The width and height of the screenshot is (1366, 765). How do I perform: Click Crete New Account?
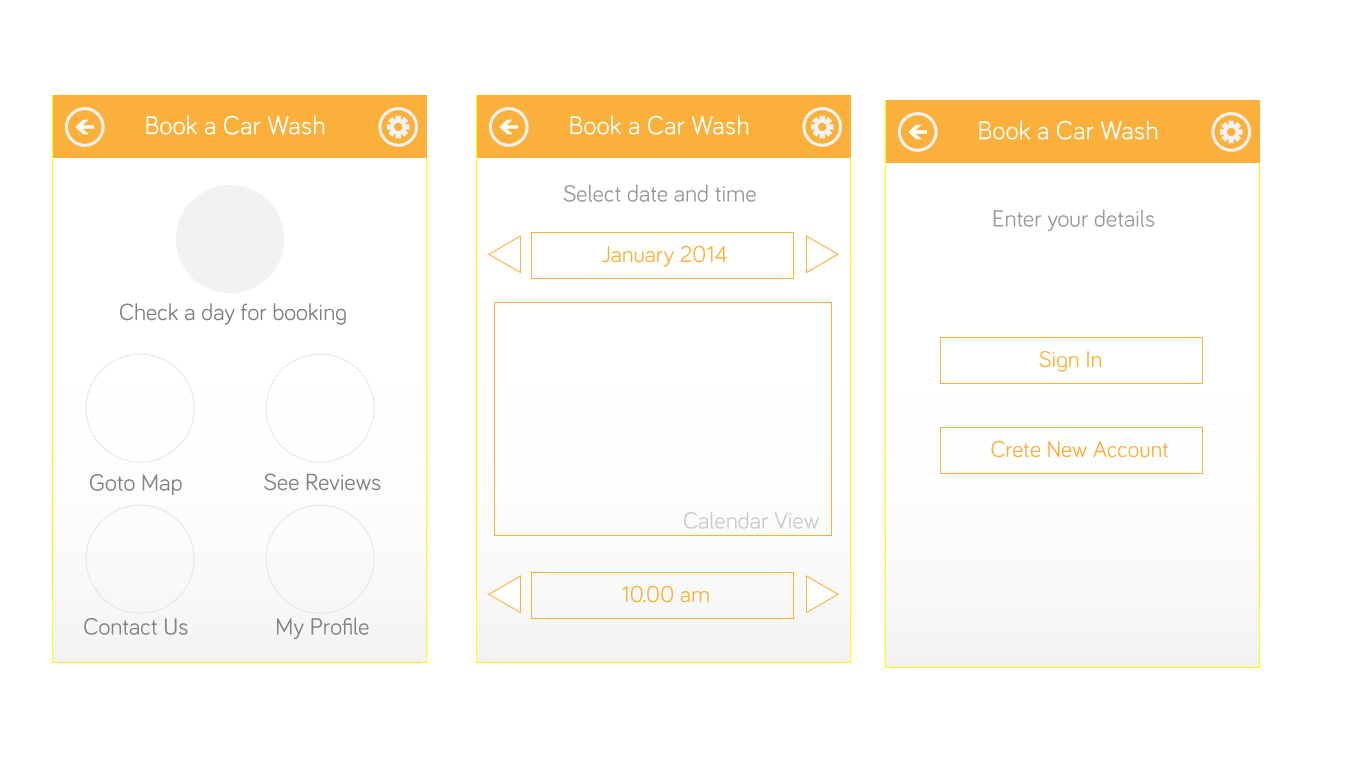[1071, 450]
